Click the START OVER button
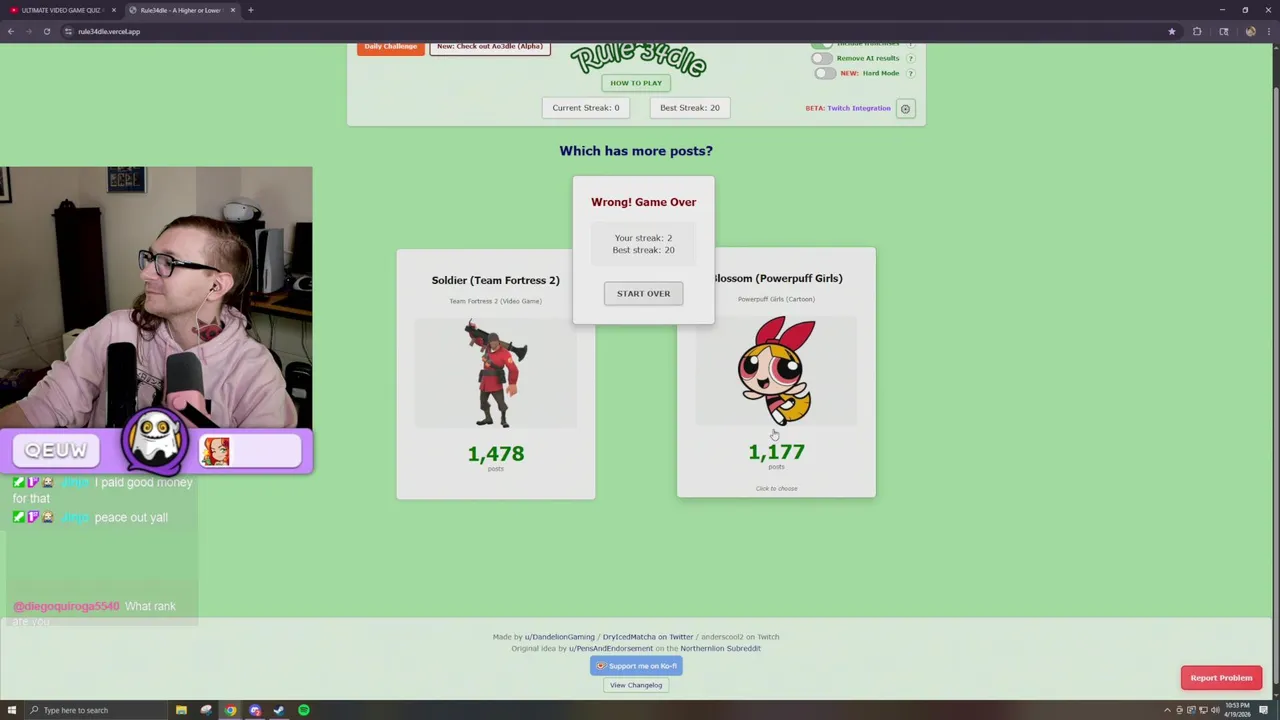This screenshot has width=1280, height=720. click(643, 293)
